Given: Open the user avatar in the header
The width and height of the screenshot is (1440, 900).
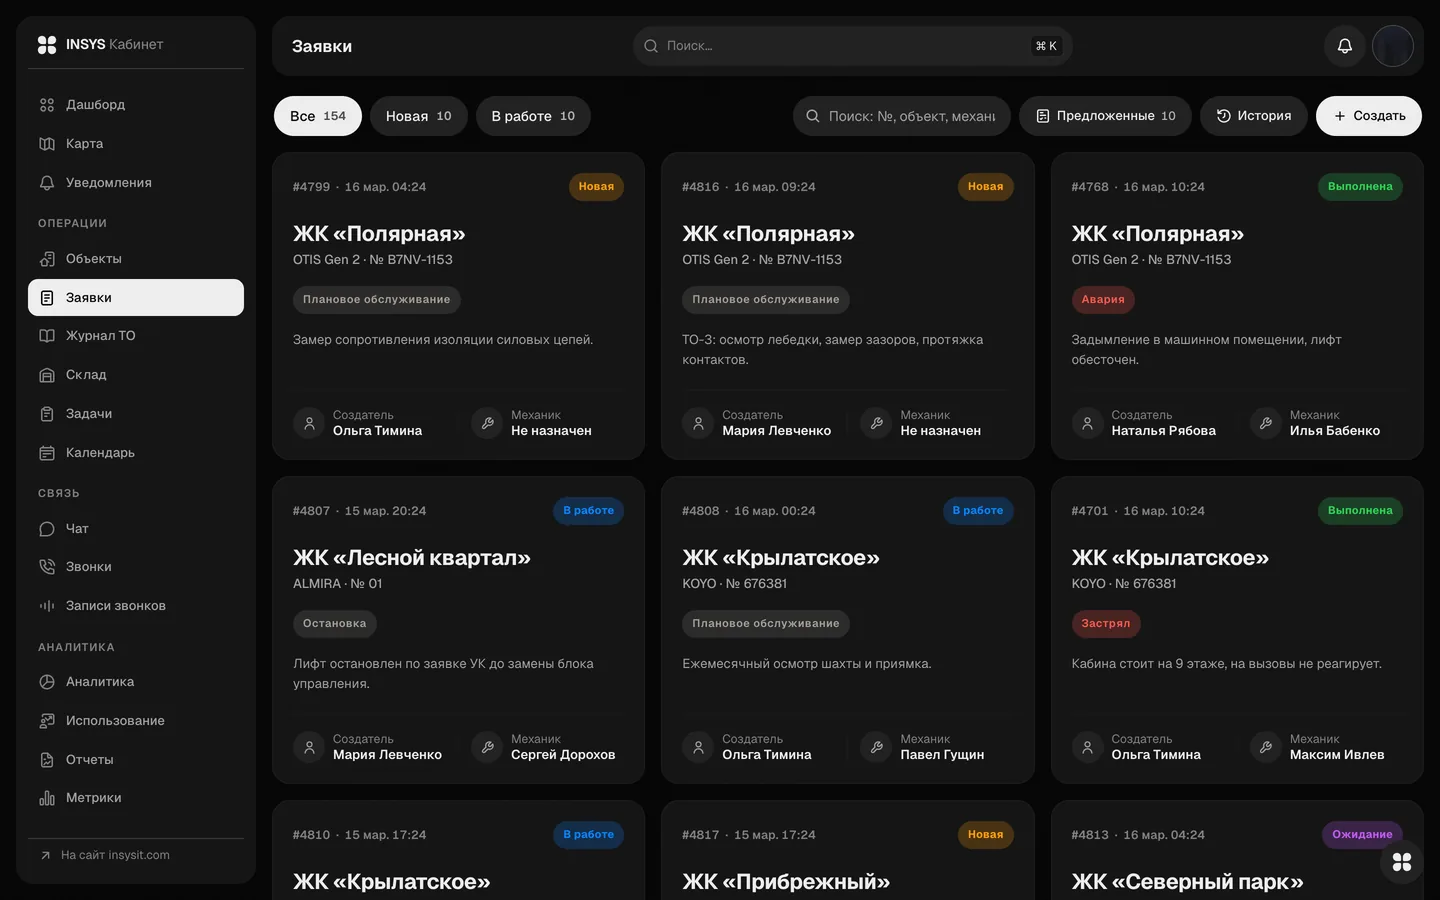Looking at the screenshot, I should pyautogui.click(x=1393, y=46).
